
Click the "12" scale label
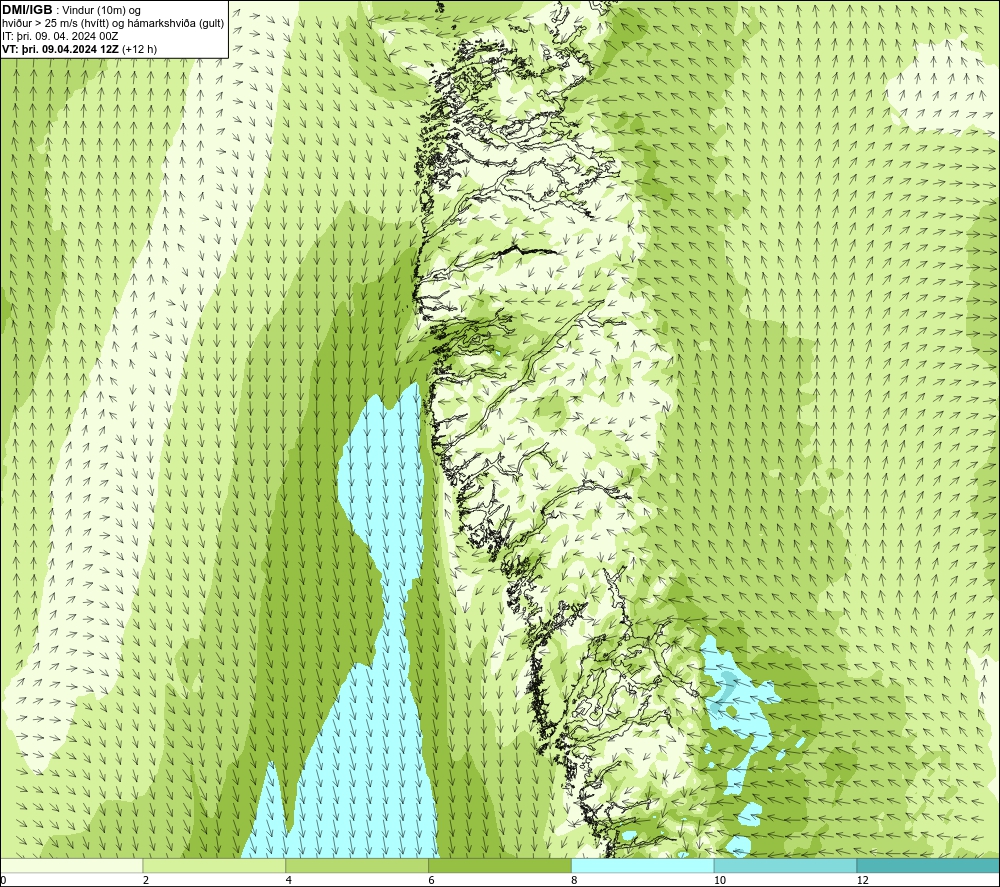pyautogui.click(x=863, y=880)
